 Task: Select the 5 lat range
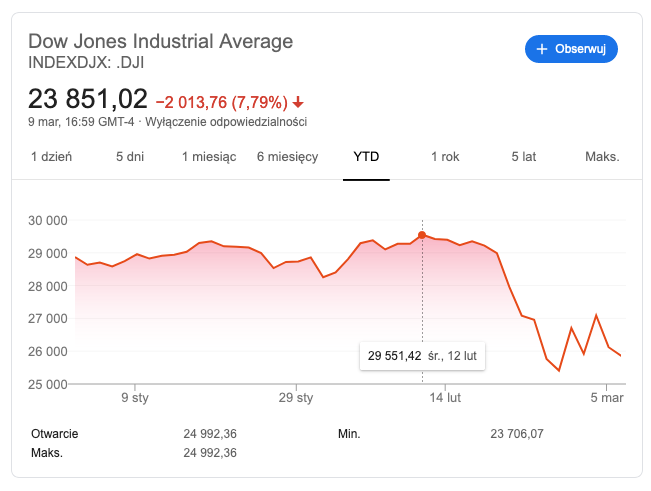pos(524,156)
